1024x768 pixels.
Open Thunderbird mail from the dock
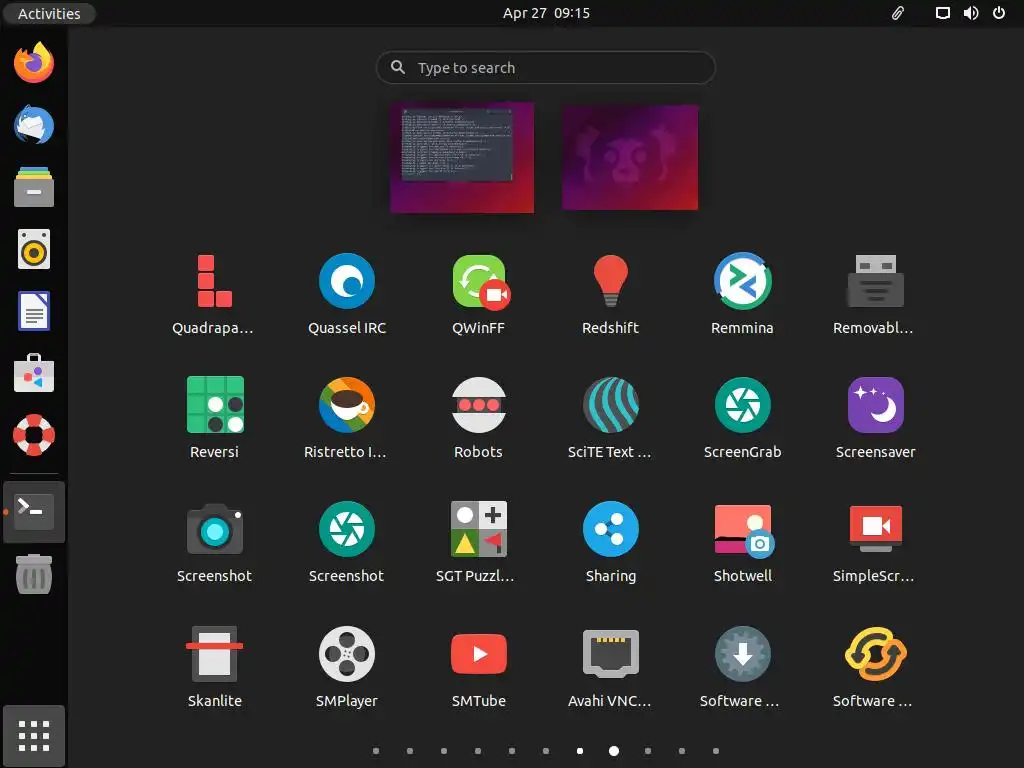point(34,125)
